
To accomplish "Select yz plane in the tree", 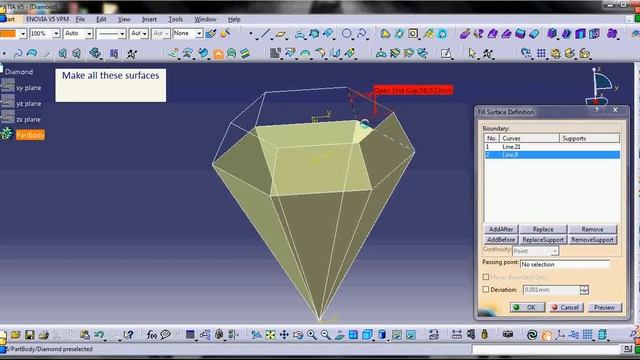I will (28, 104).
